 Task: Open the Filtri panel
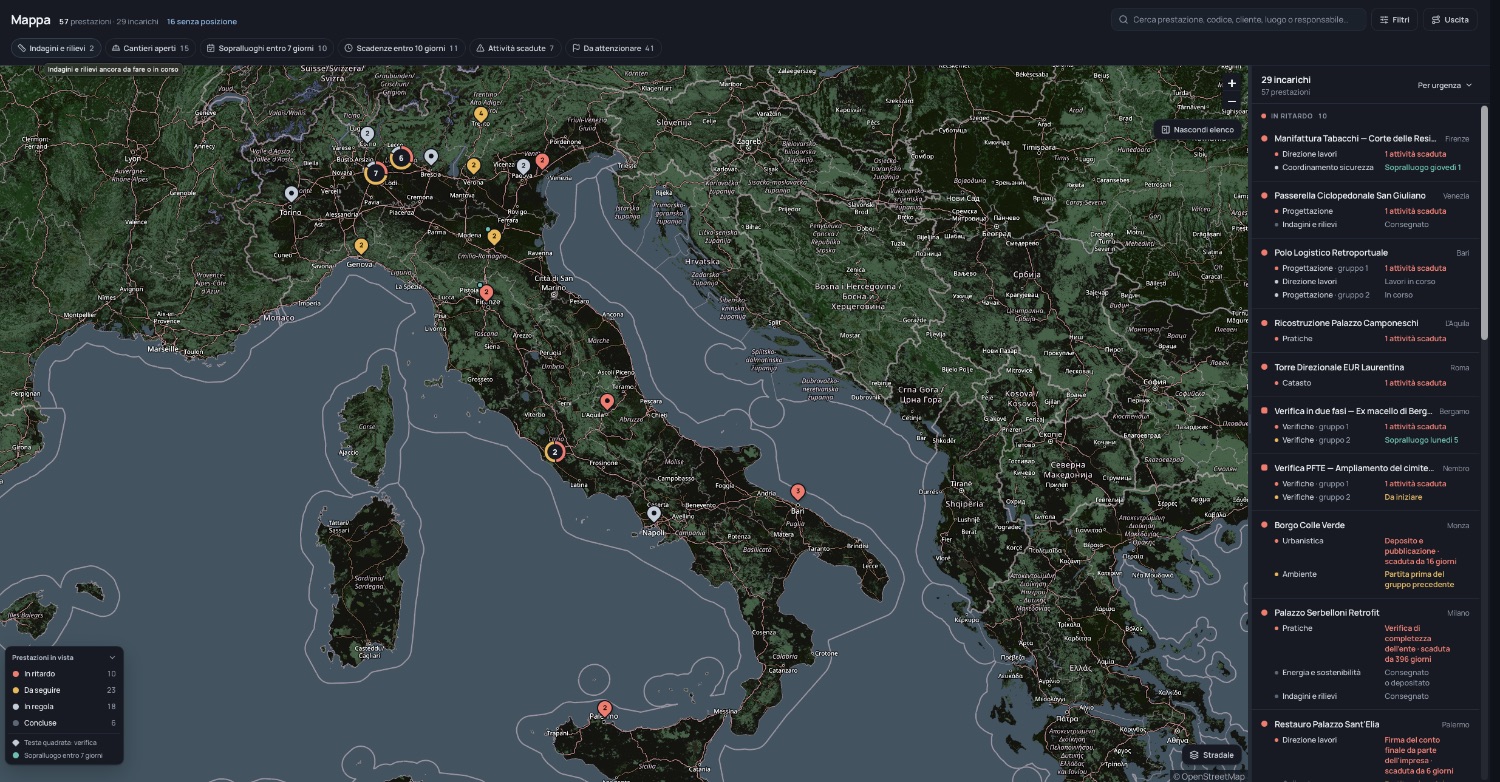pyautogui.click(x=1394, y=19)
